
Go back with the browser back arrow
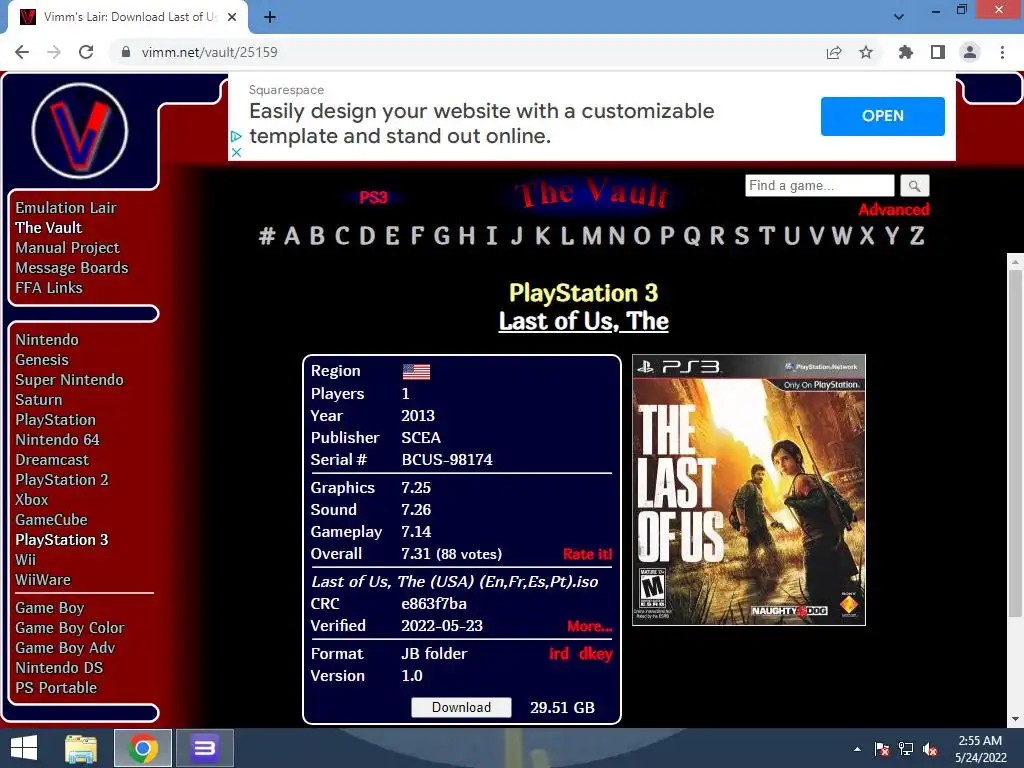22,52
